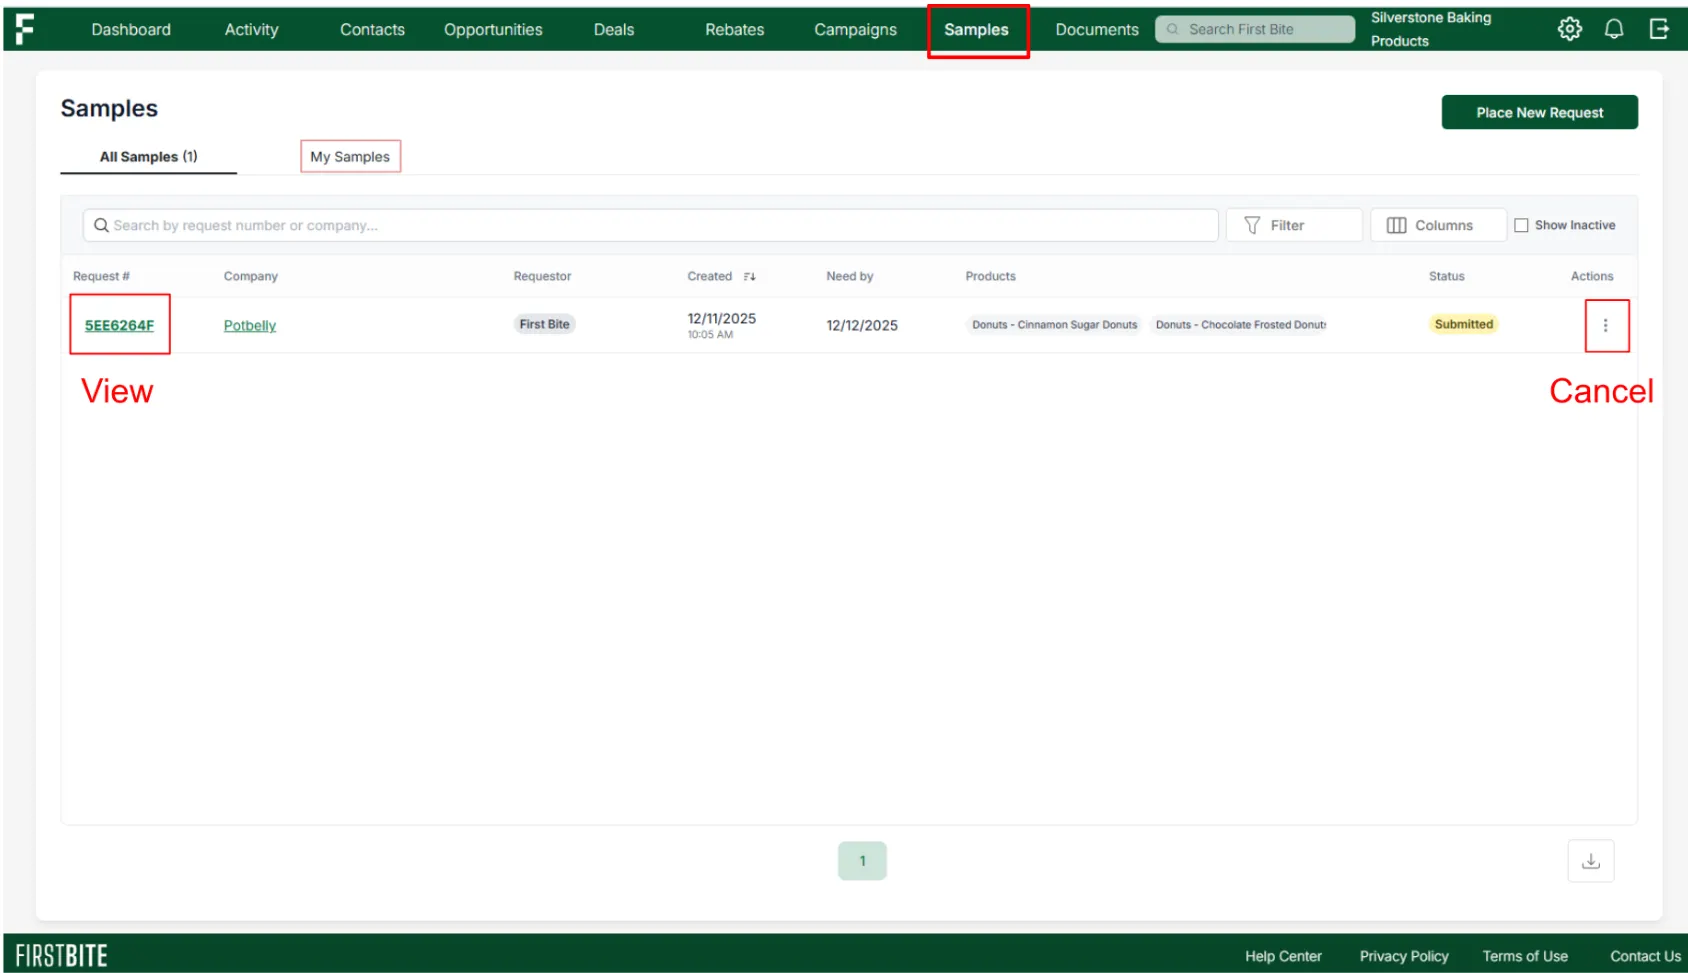Select the Samples navigation item
This screenshot has height=973, width=1688.
[977, 30]
